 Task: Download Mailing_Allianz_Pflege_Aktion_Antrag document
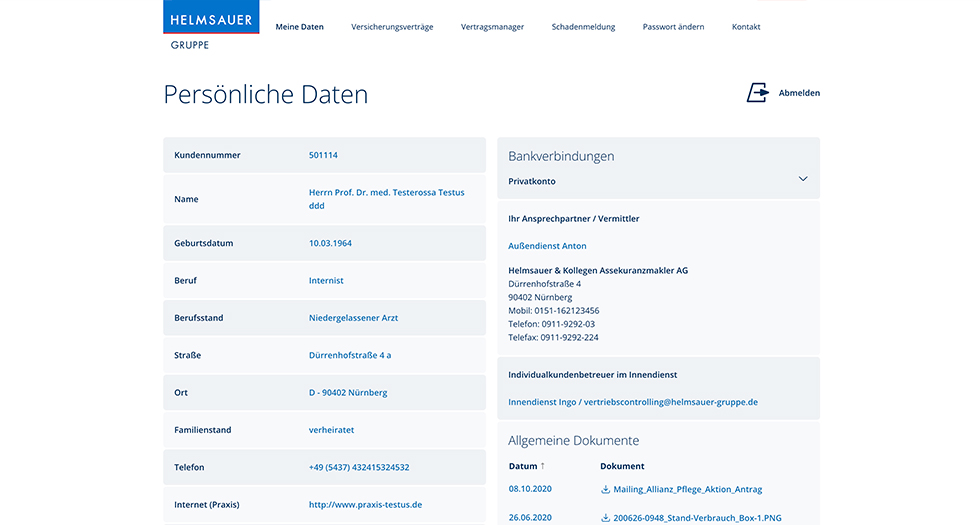click(x=688, y=489)
